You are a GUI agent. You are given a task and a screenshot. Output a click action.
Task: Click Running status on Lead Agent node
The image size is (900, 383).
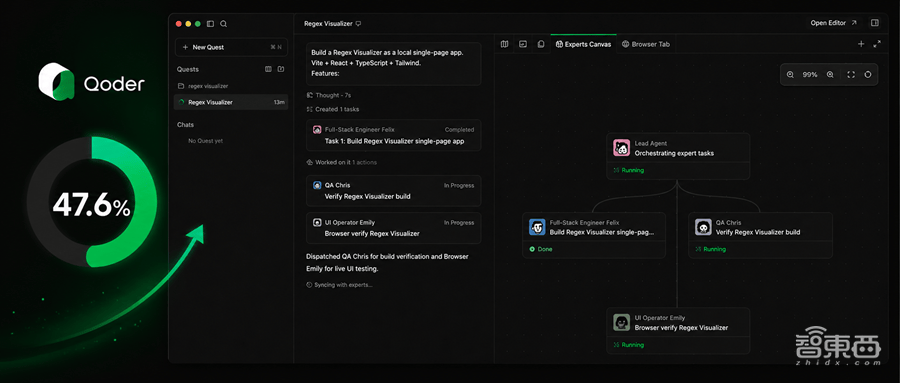[629, 171]
